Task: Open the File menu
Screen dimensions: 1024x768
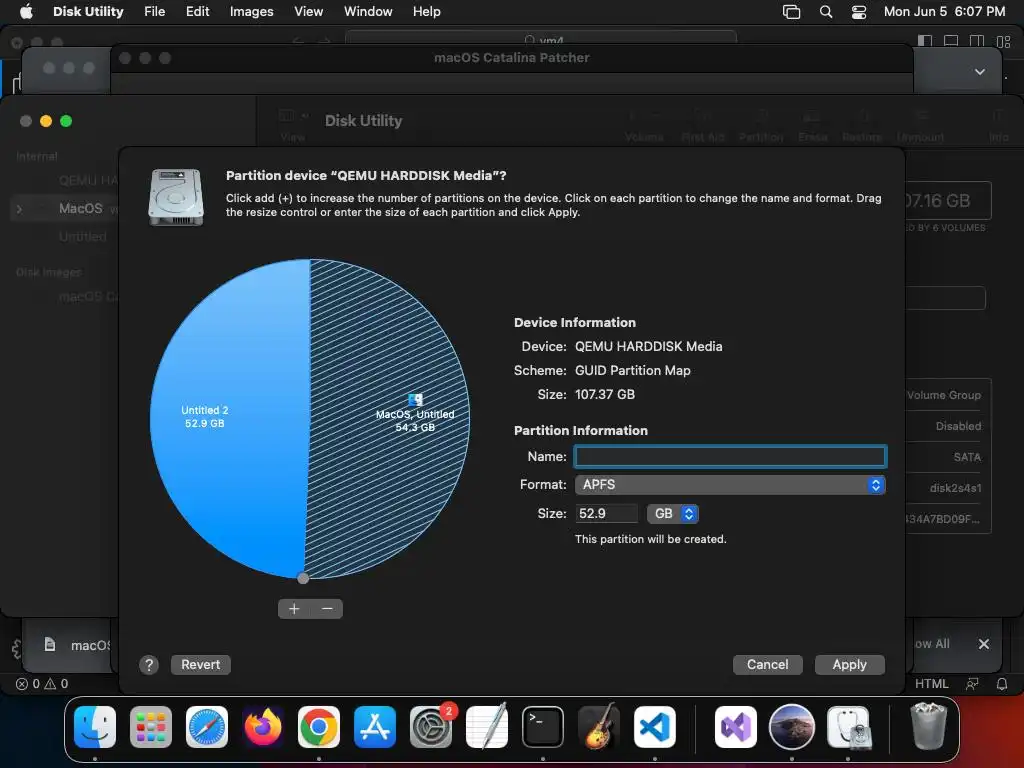Action: (x=155, y=11)
